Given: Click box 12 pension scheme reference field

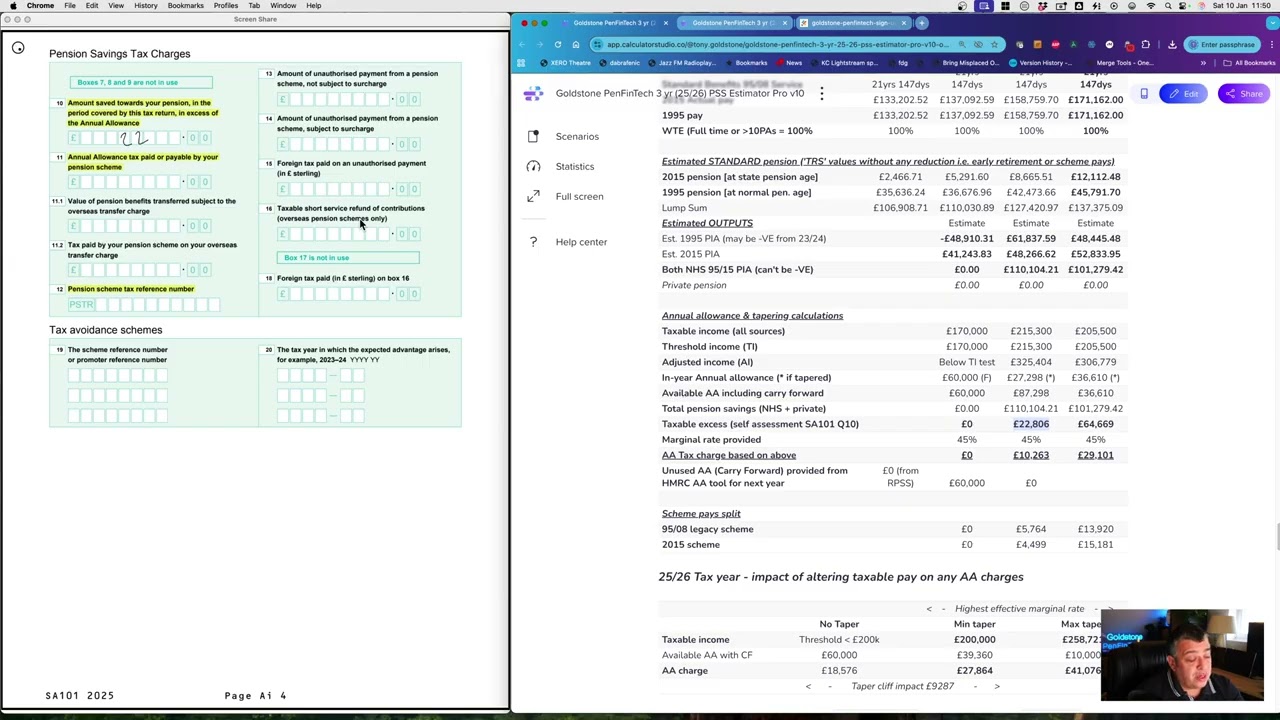Looking at the screenshot, I should (143, 304).
